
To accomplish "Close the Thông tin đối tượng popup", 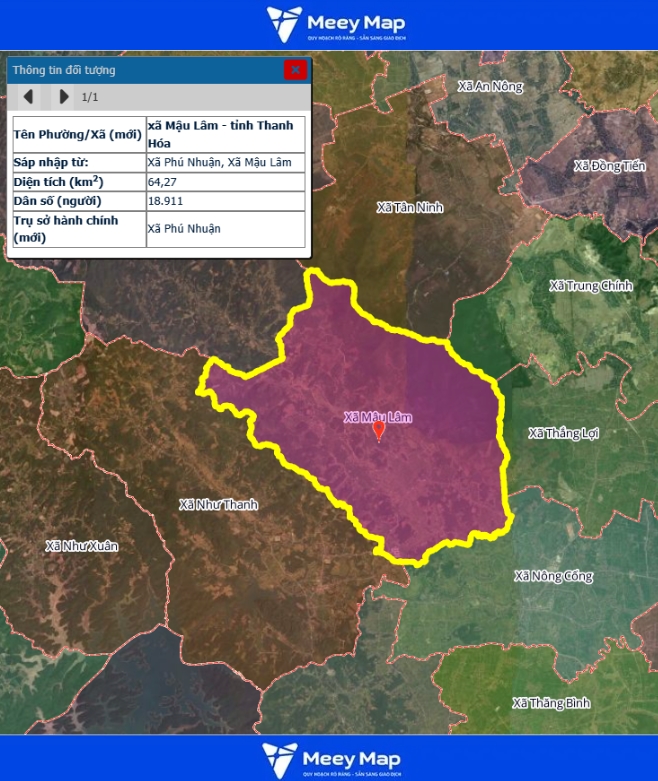I will coord(294,70).
